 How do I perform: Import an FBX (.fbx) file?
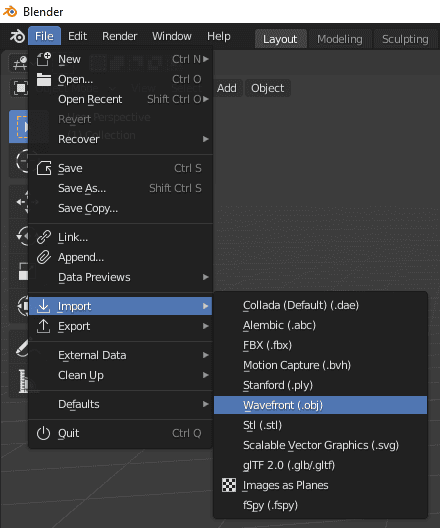coord(320,345)
